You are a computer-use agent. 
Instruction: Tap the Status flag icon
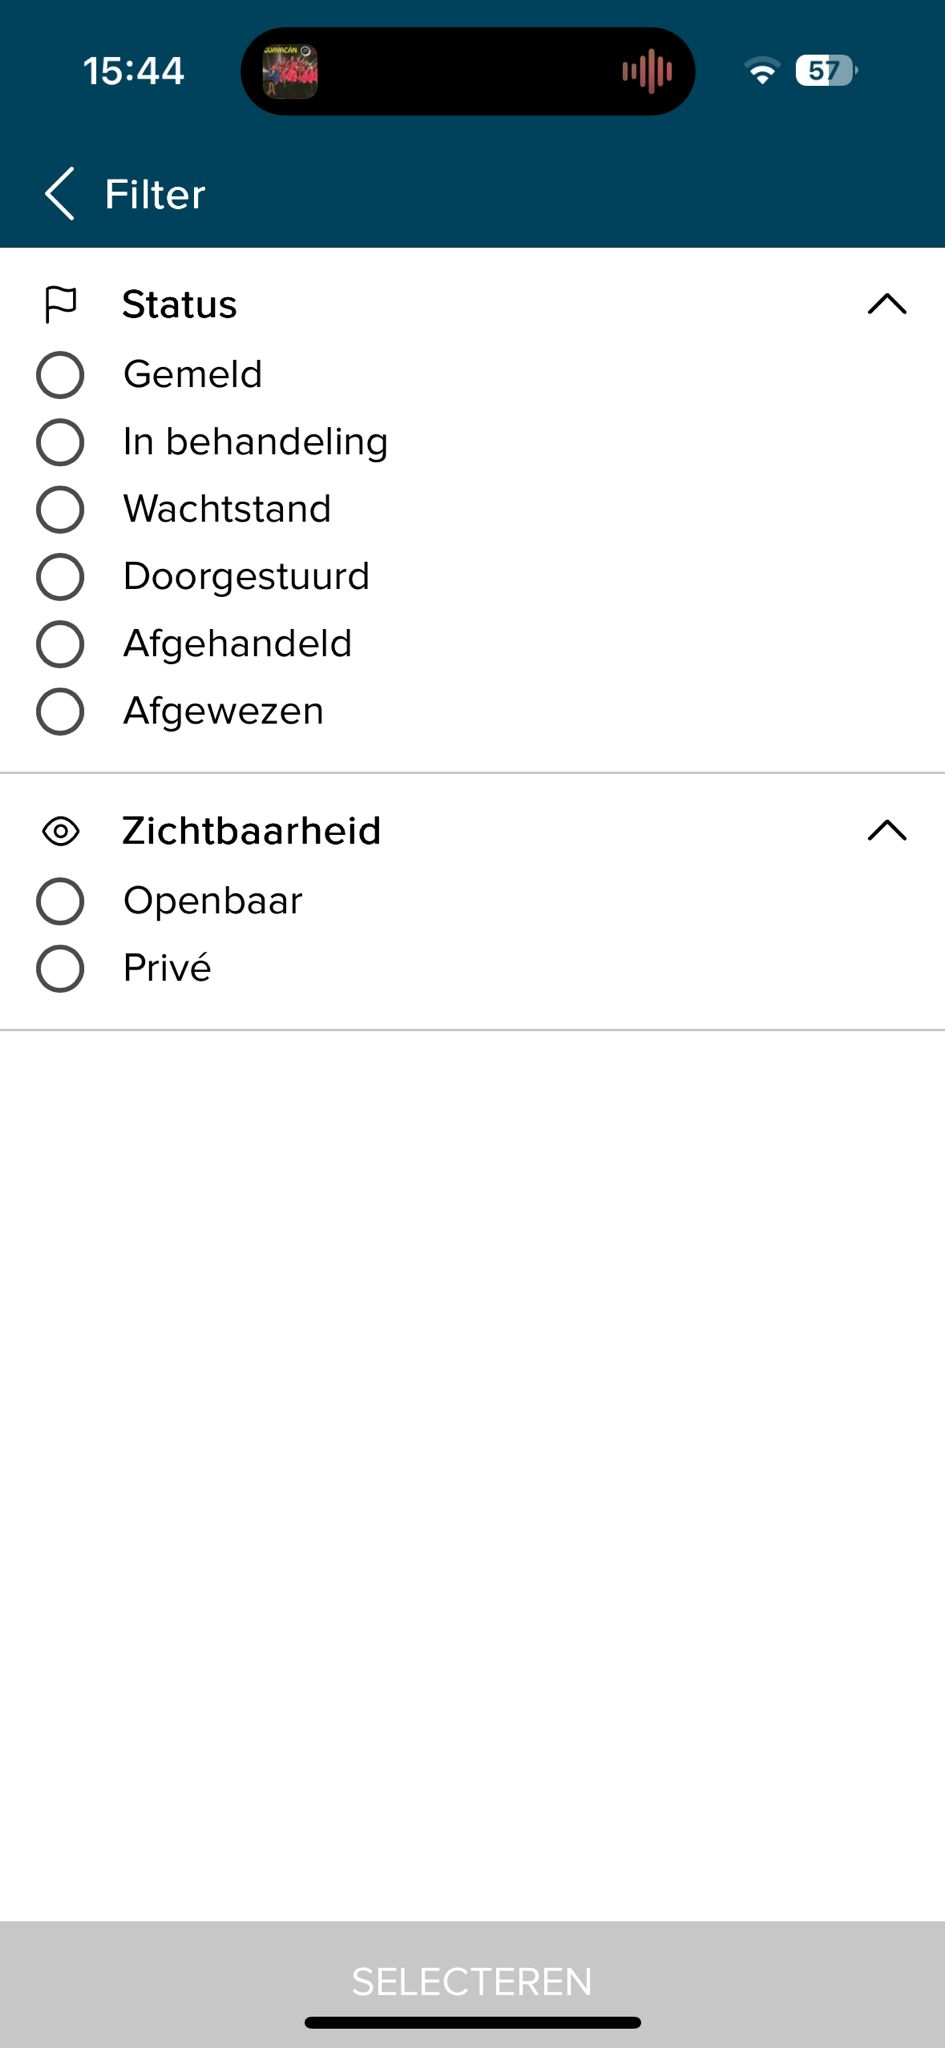[61, 304]
